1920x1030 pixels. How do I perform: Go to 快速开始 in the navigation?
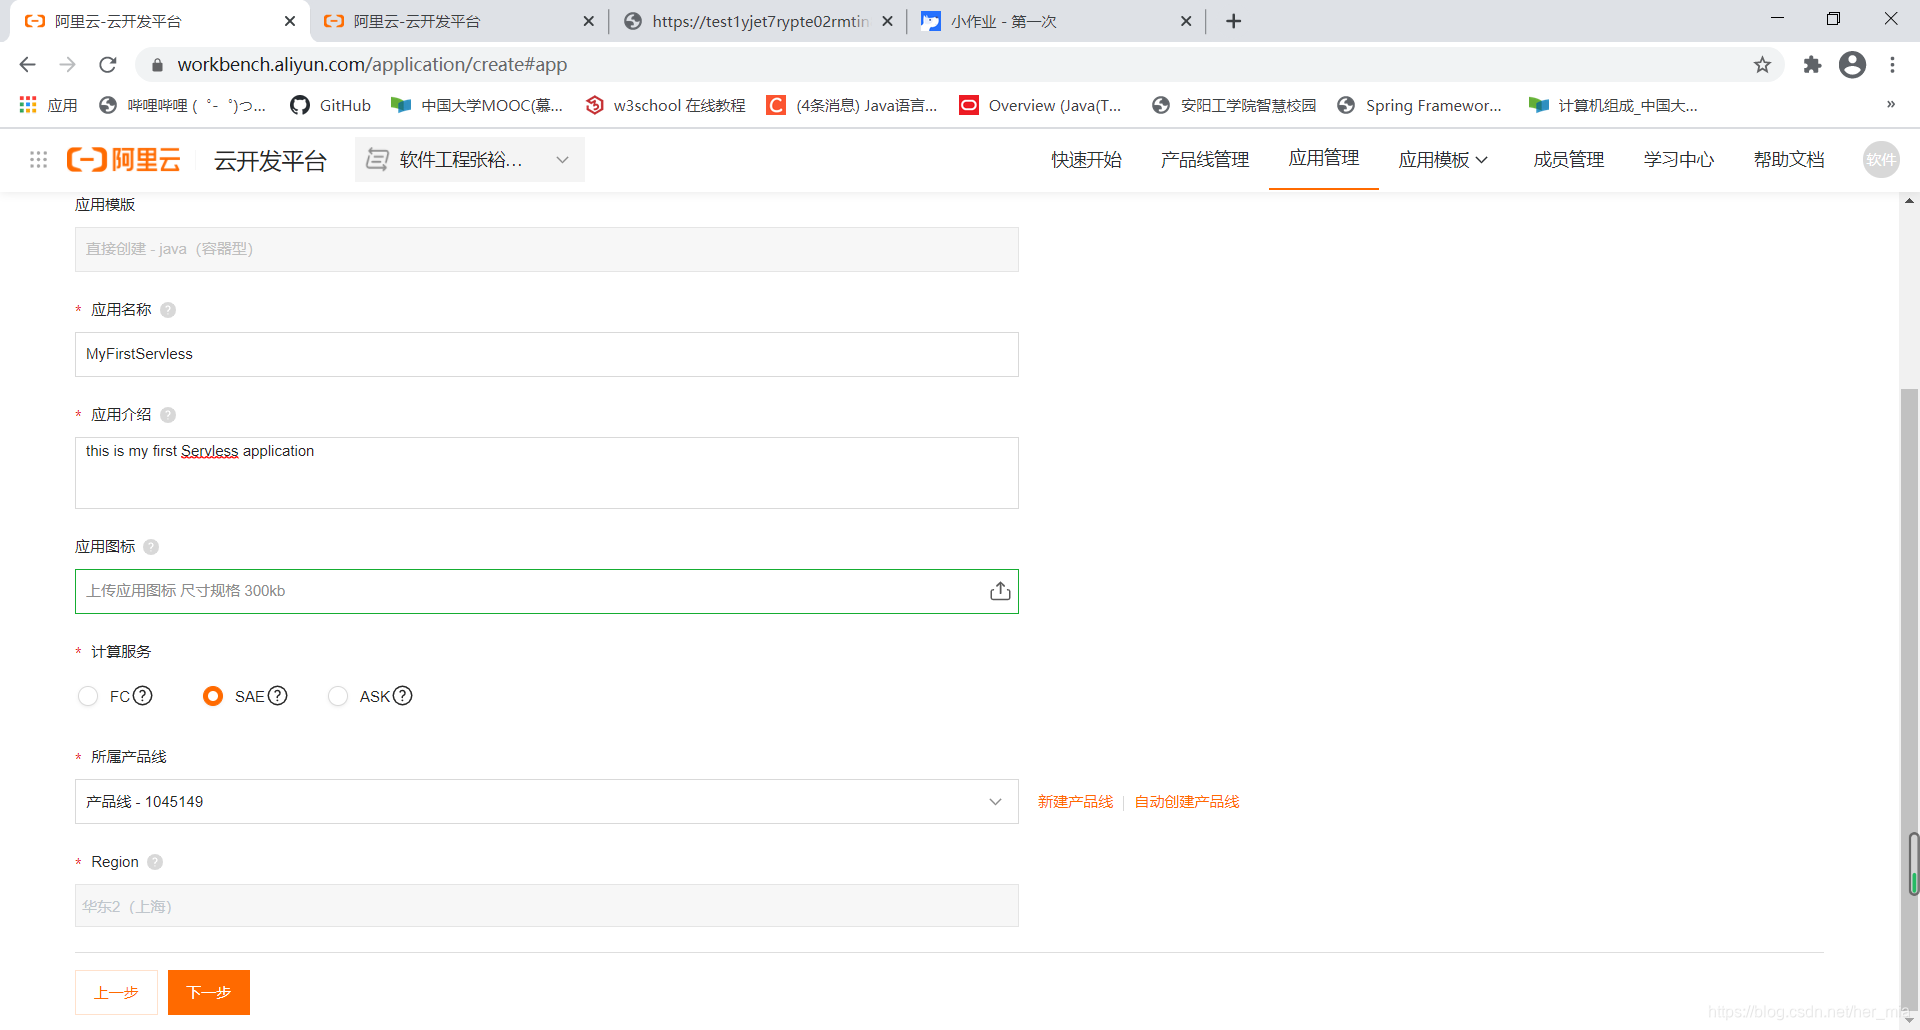click(1086, 160)
